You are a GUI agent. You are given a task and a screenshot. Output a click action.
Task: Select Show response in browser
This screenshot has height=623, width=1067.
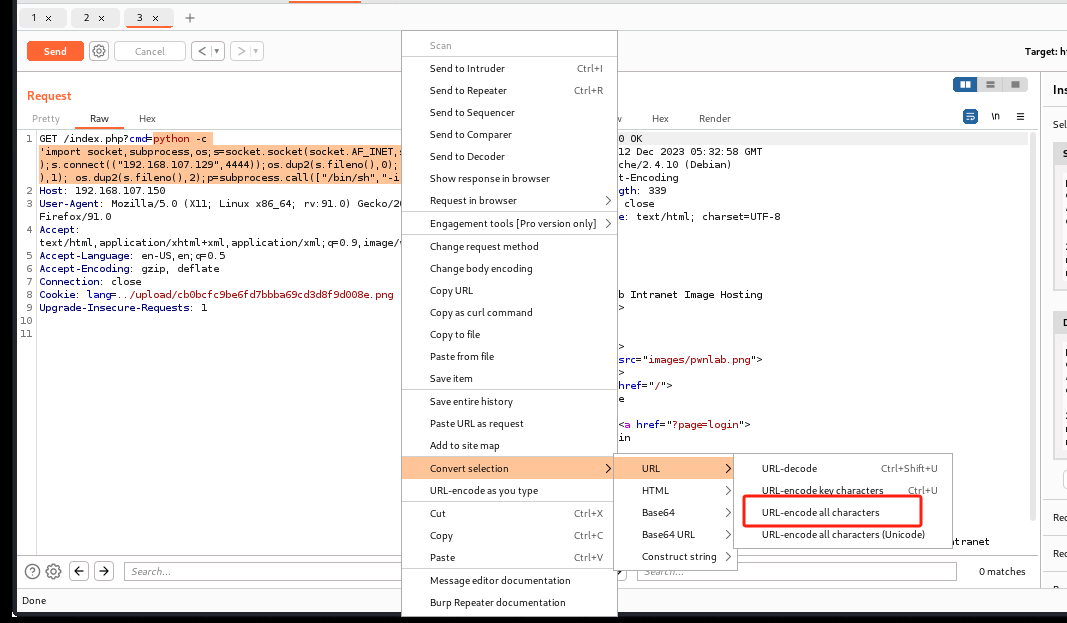pos(510,179)
